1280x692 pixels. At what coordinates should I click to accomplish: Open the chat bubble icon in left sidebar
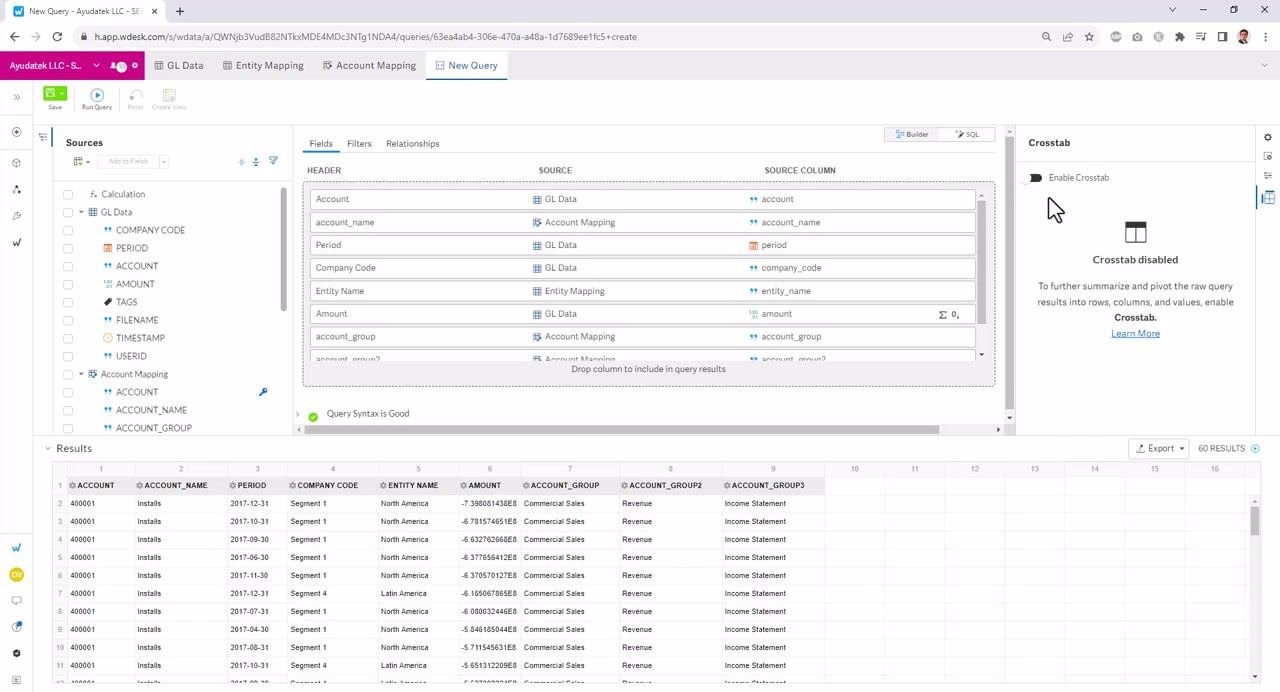point(16,601)
